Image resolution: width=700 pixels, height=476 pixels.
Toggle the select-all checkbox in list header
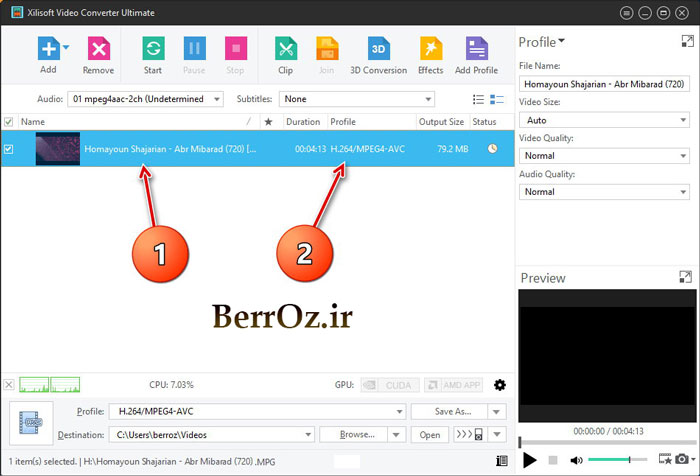9,121
